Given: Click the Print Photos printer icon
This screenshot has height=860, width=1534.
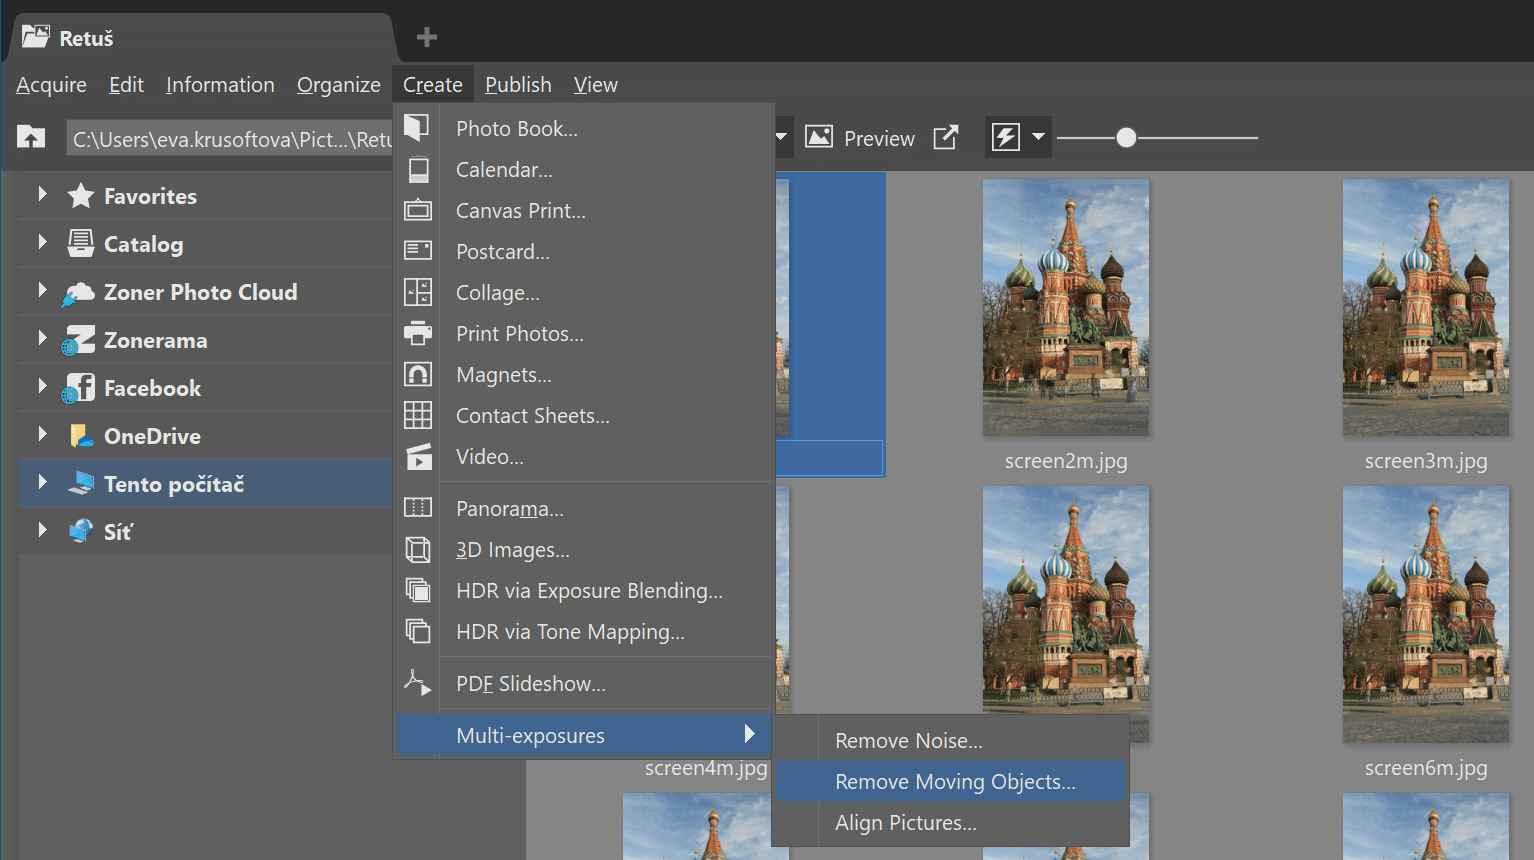Looking at the screenshot, I should point(418,333).
